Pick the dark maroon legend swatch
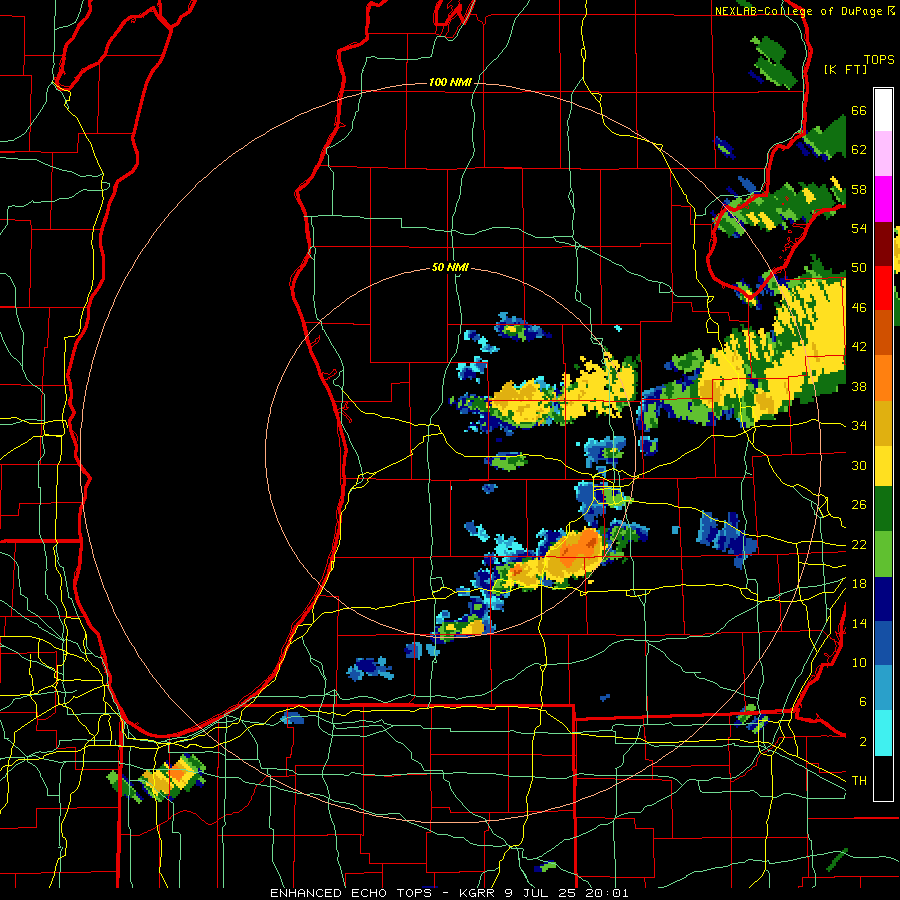 [883, 243]
